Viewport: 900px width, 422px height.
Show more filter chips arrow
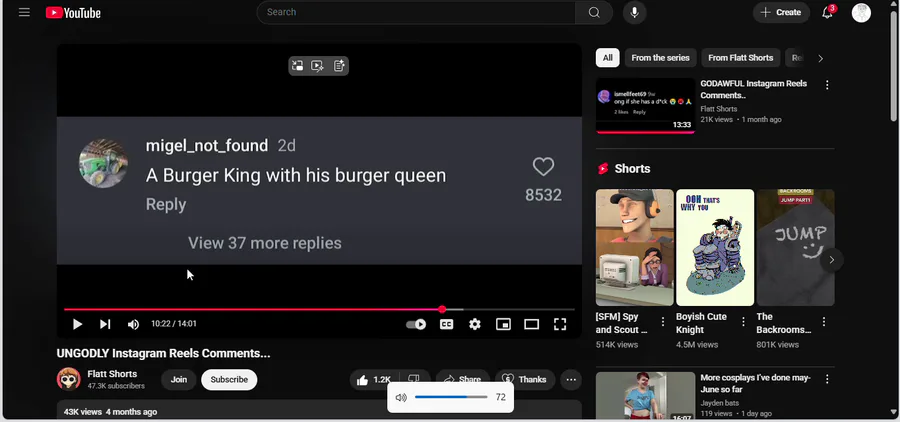pos(820,58)
